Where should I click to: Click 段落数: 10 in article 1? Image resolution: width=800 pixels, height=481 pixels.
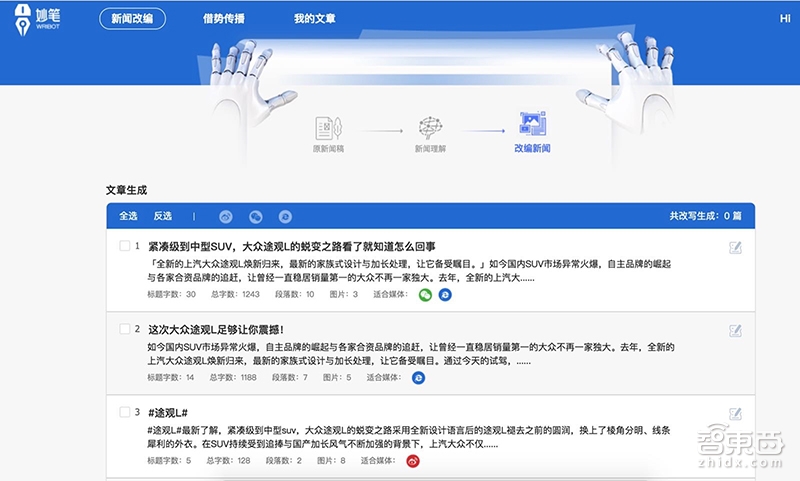pos(294,294)
